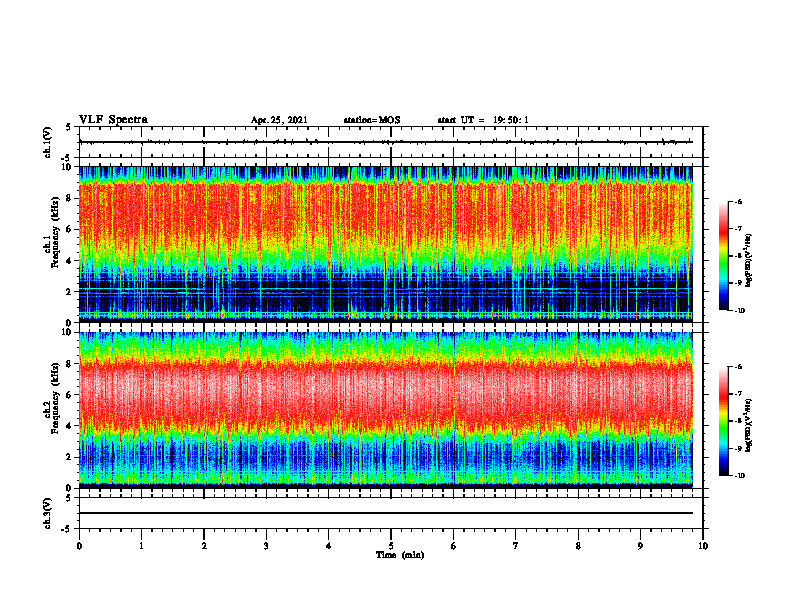Click time axis tick label "10"
792x612 pixels.
pos(703,546)
